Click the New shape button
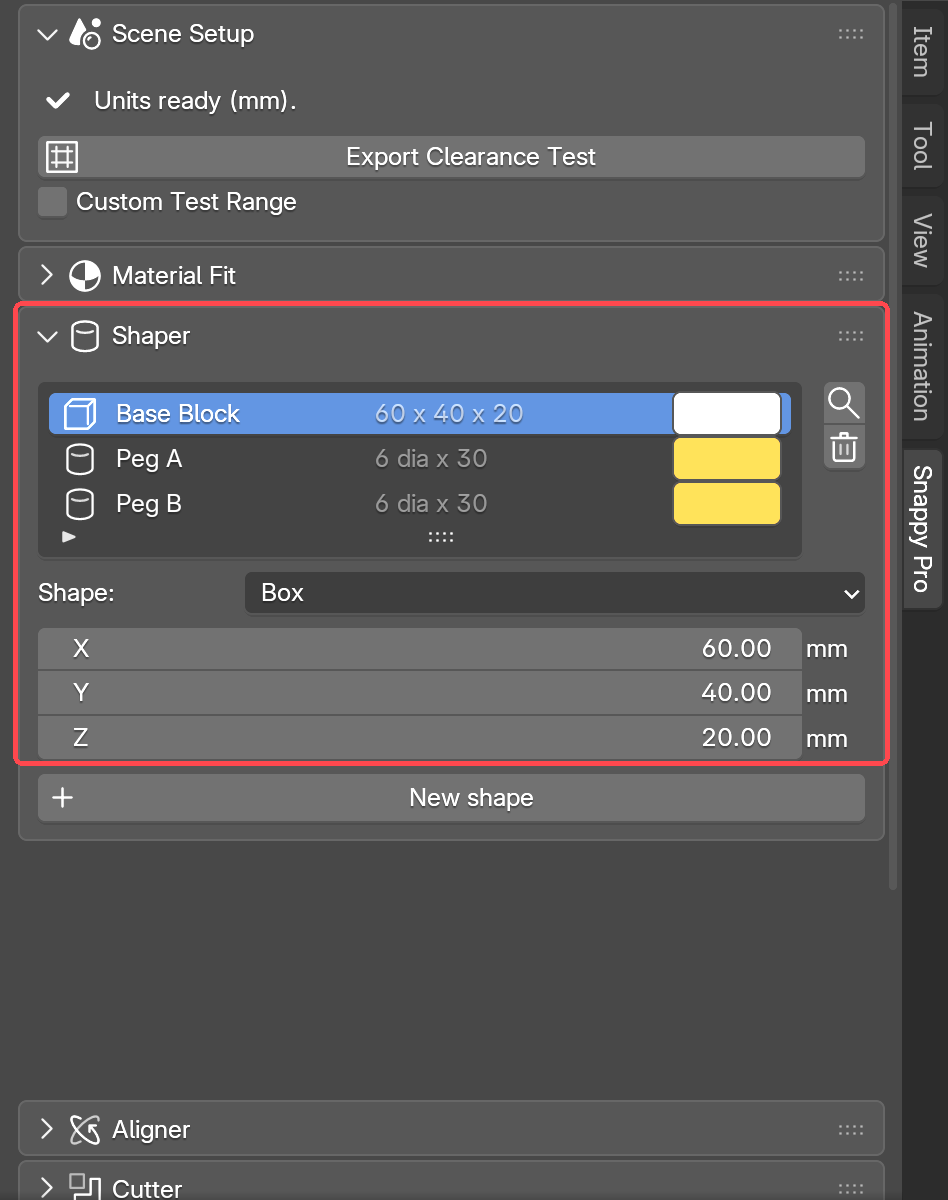The width and height of the screenshot is (948, 1200). [451, 798]
